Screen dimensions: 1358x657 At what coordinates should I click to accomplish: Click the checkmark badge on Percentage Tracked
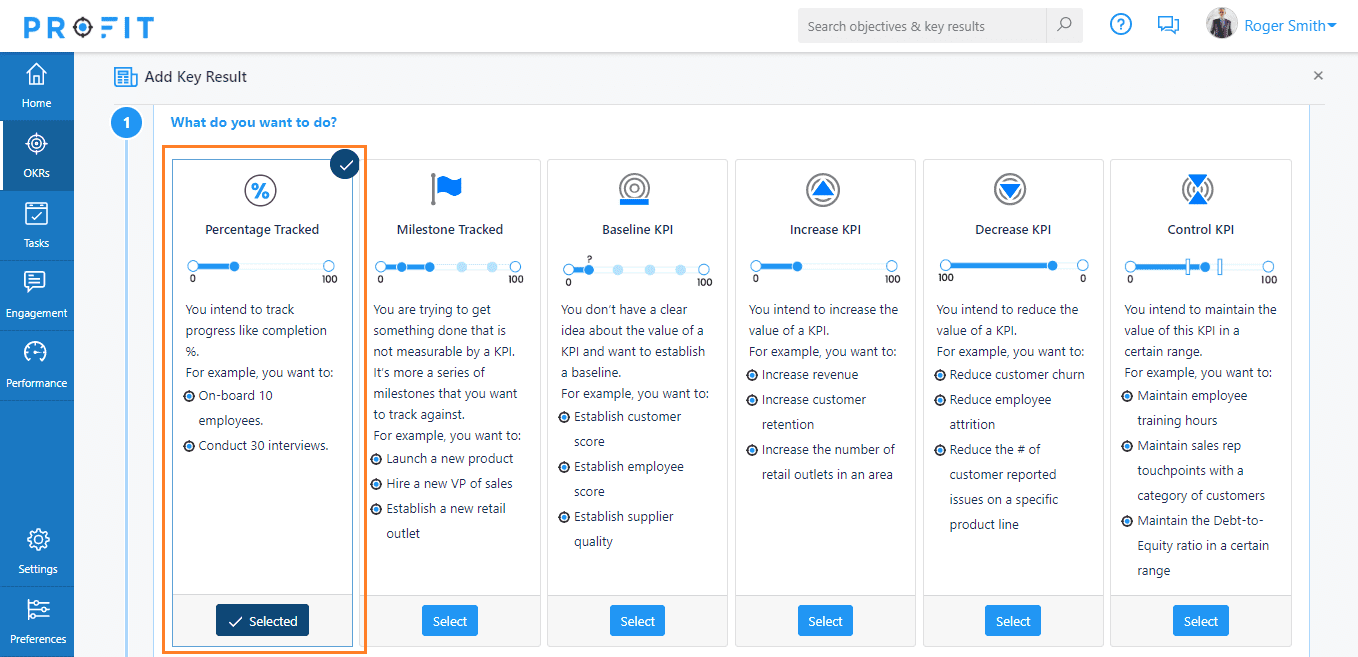pos(345,165)
